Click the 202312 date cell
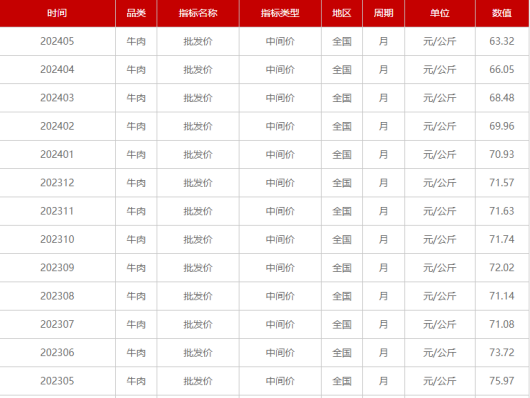Screen dimensions: 530x398 point(57,183)
